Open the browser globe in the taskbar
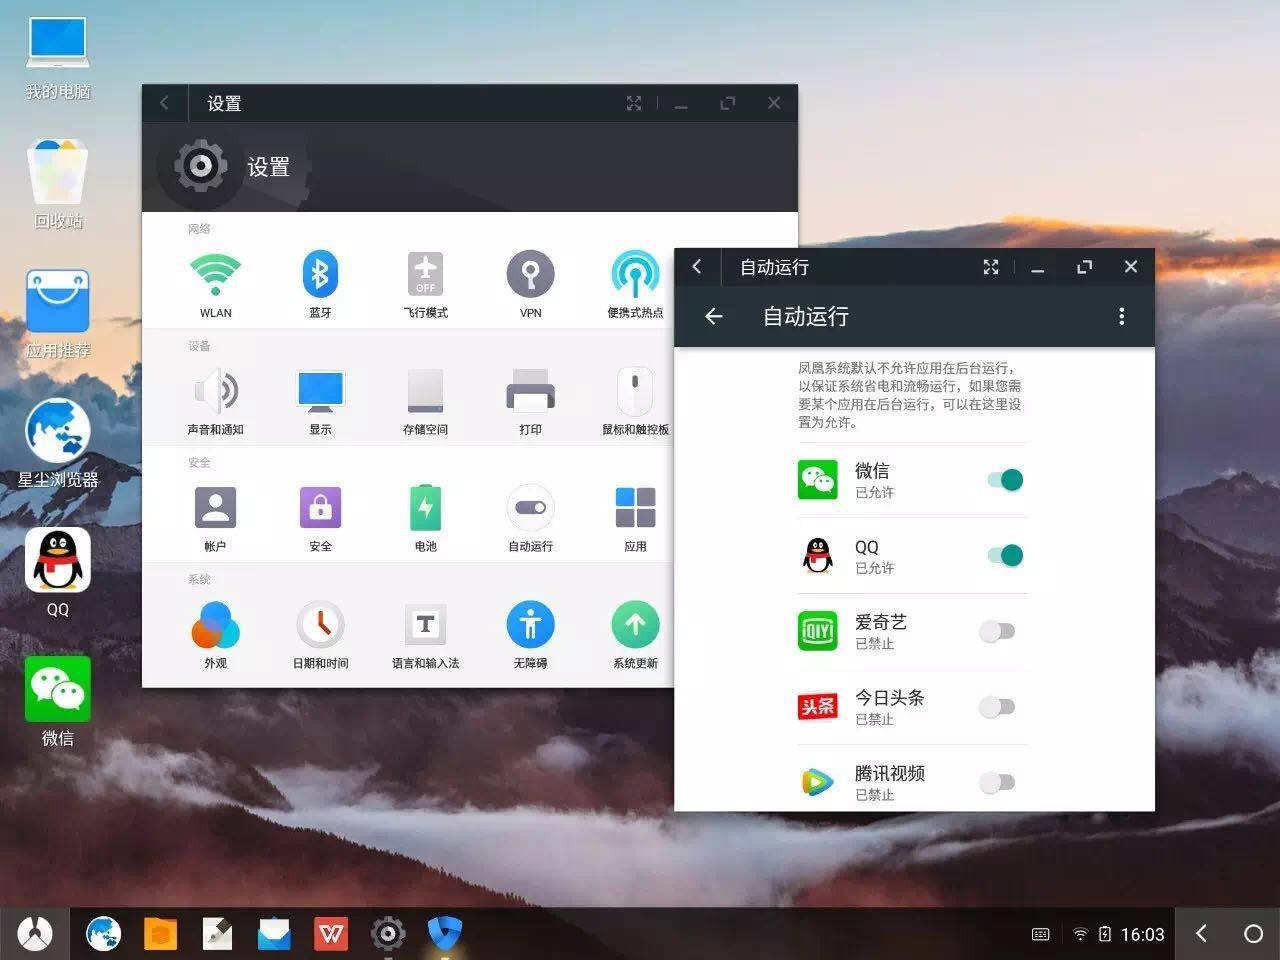 pos(103,934)
